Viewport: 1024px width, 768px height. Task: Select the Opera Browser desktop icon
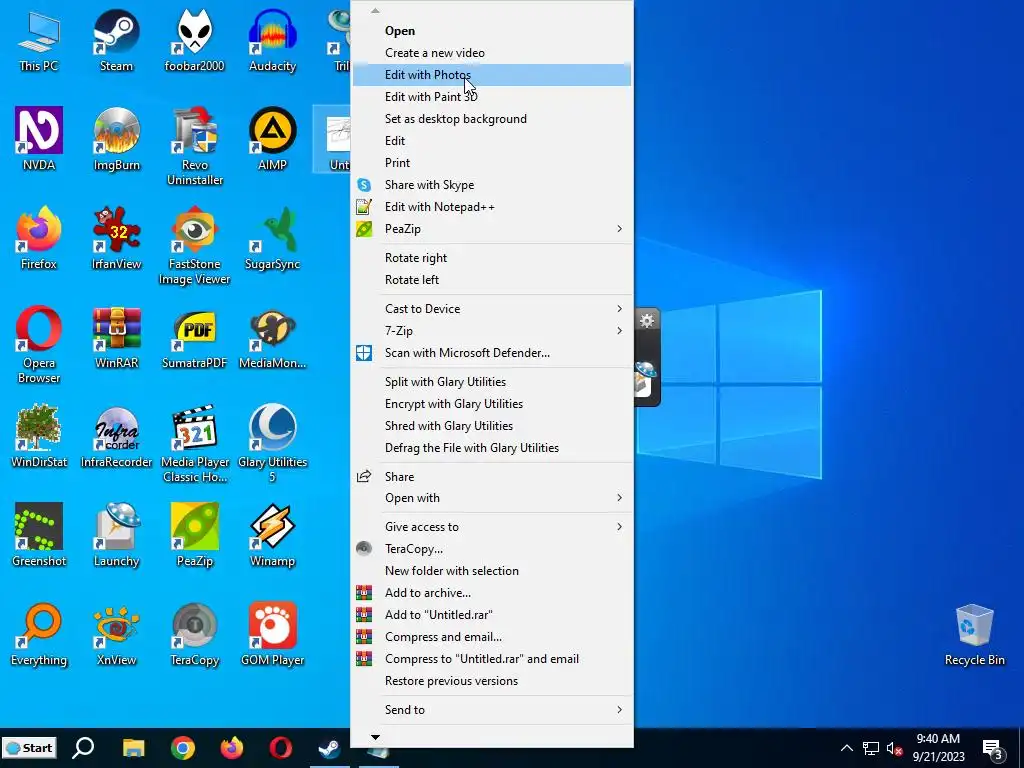coord(39,344)
